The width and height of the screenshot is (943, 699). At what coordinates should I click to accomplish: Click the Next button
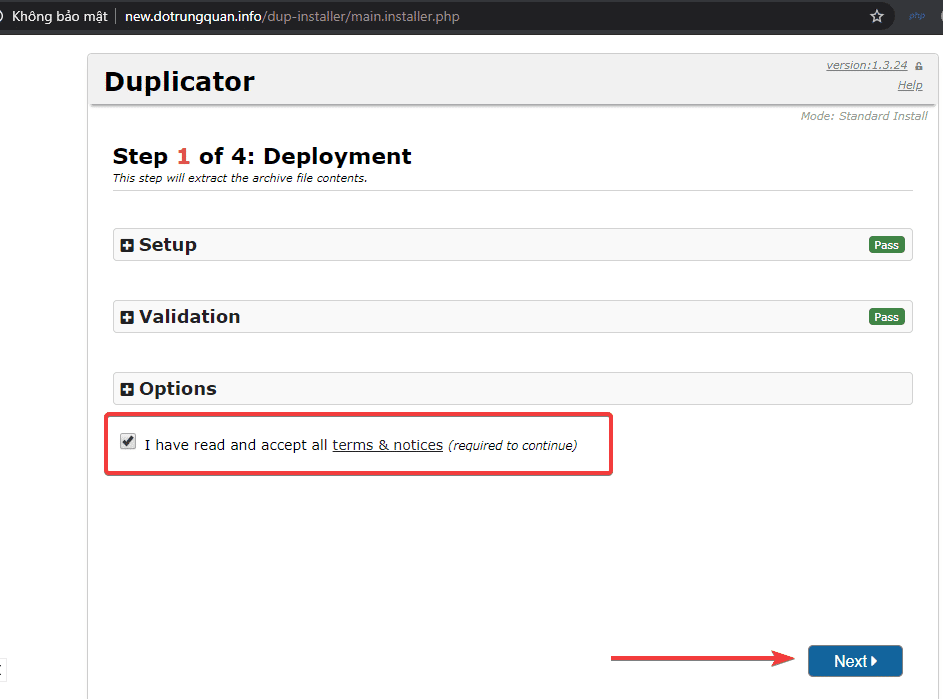(x=855, y=661)
